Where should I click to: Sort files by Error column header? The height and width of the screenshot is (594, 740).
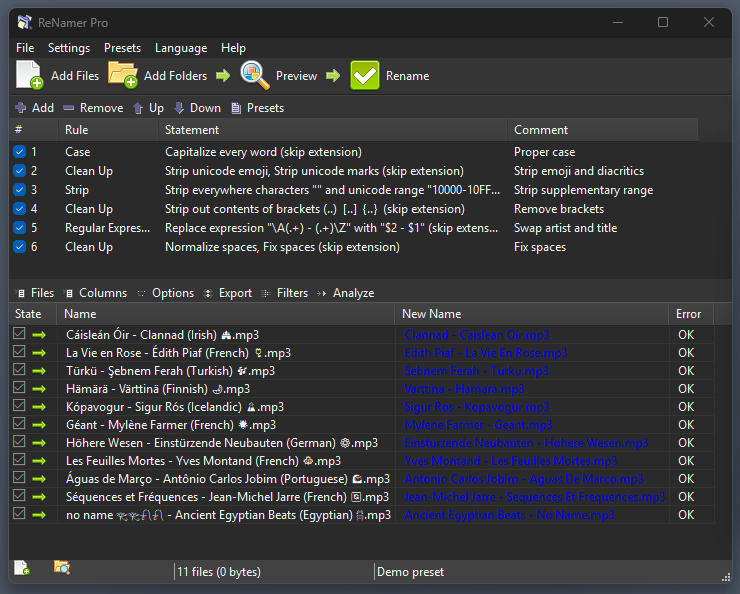[x=691, y=314]
